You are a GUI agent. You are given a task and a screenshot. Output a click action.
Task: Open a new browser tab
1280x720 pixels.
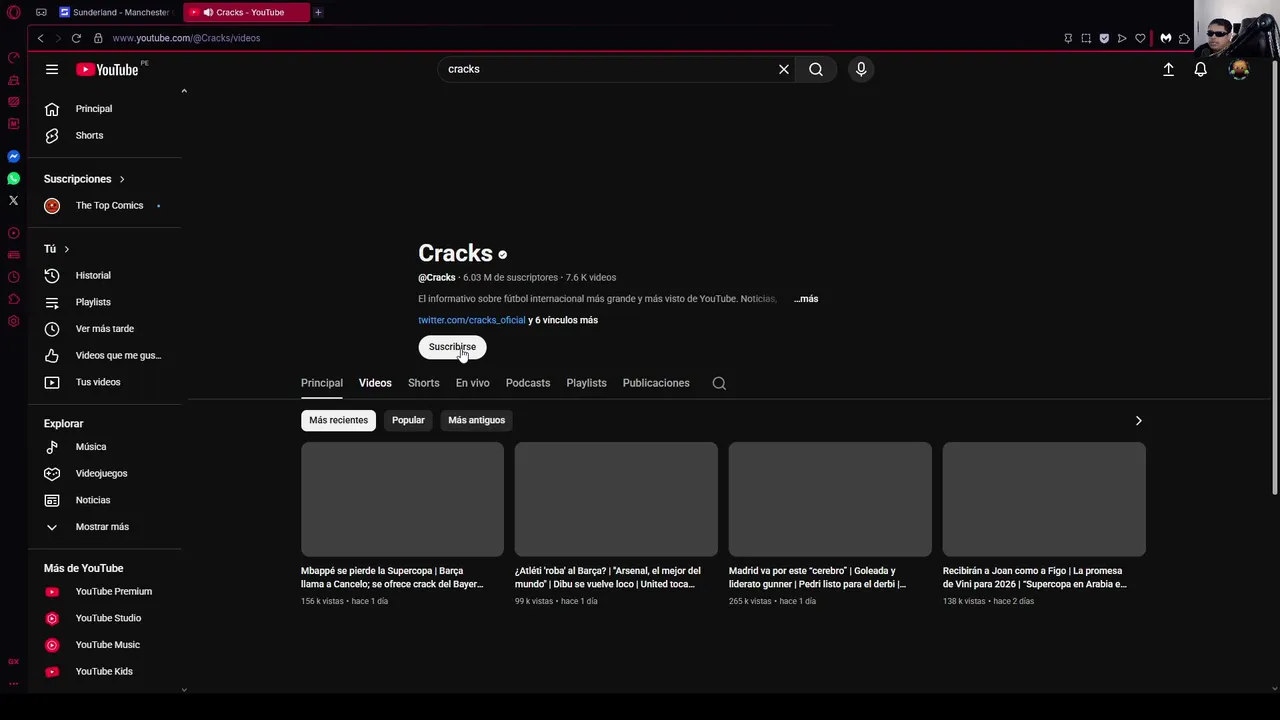pyautogui.click(x=318, y=12)
